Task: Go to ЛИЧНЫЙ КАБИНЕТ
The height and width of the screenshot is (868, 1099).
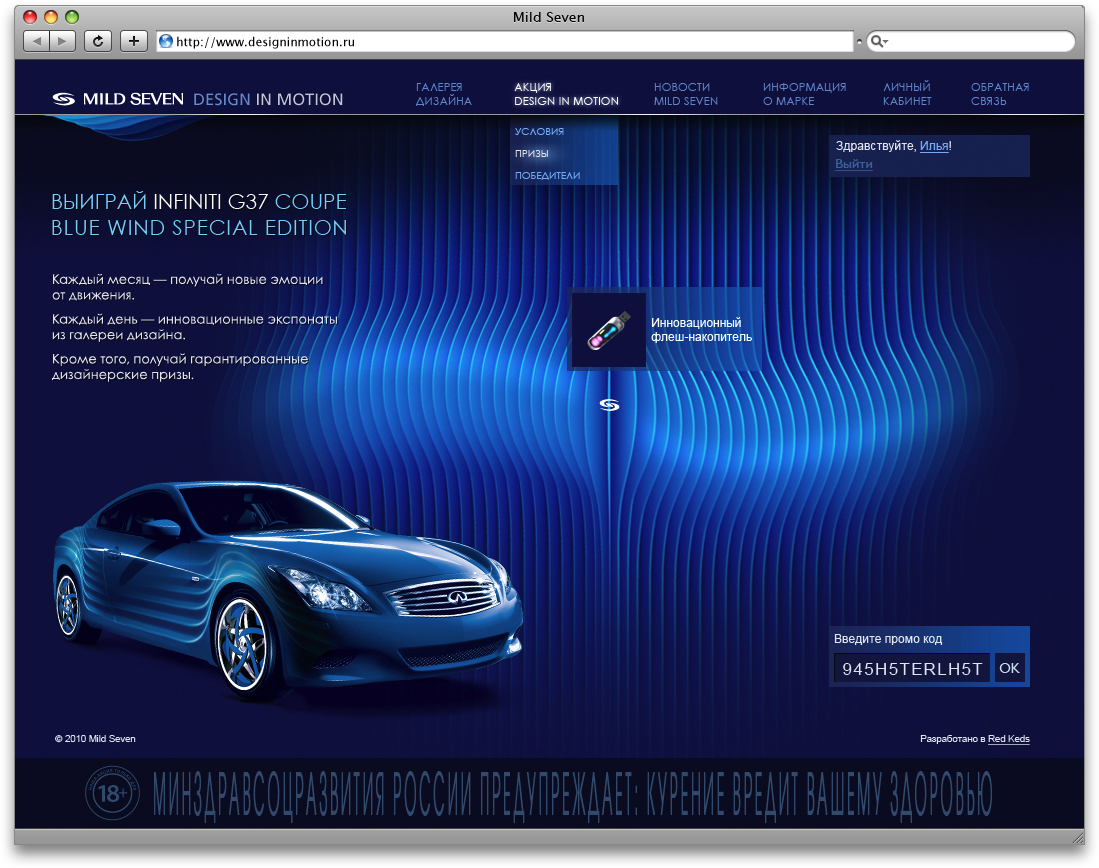Action: (907, 94)
